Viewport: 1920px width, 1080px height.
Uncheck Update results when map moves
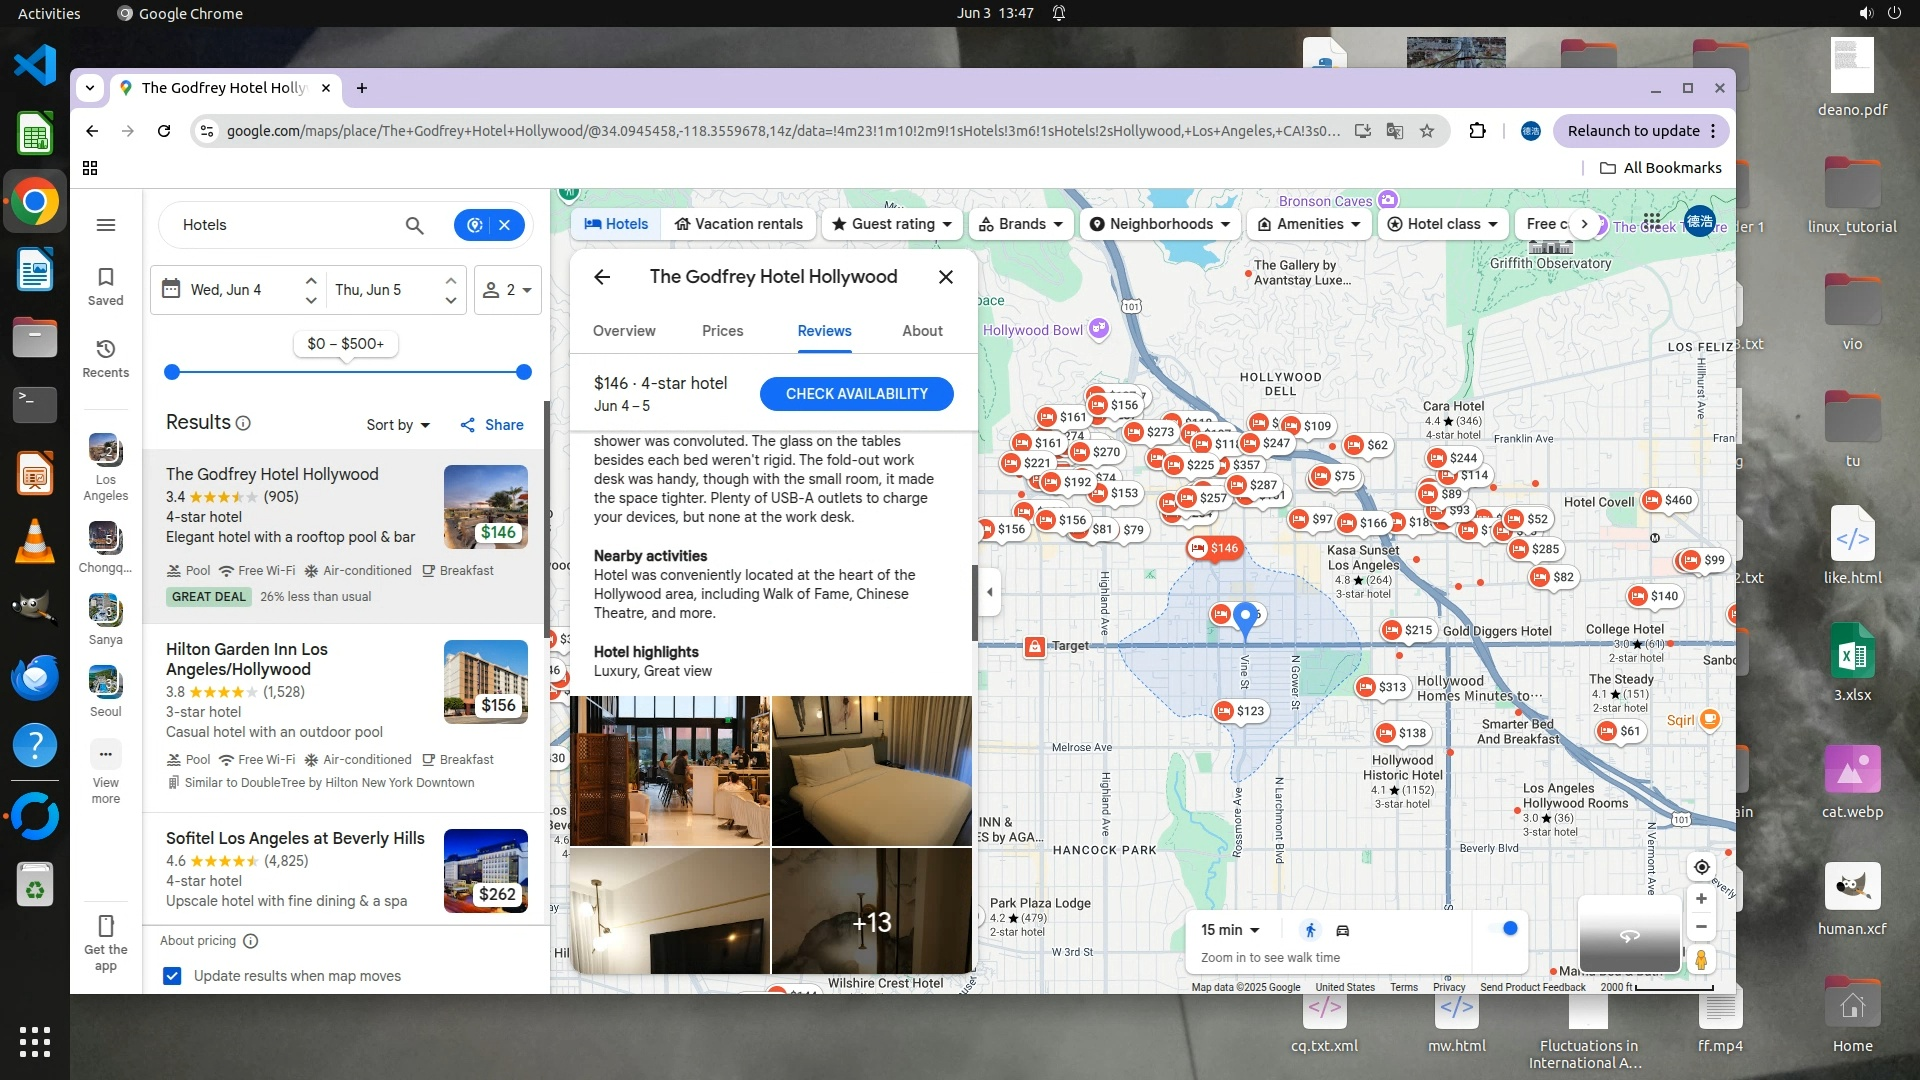click(x=172, y=976)
